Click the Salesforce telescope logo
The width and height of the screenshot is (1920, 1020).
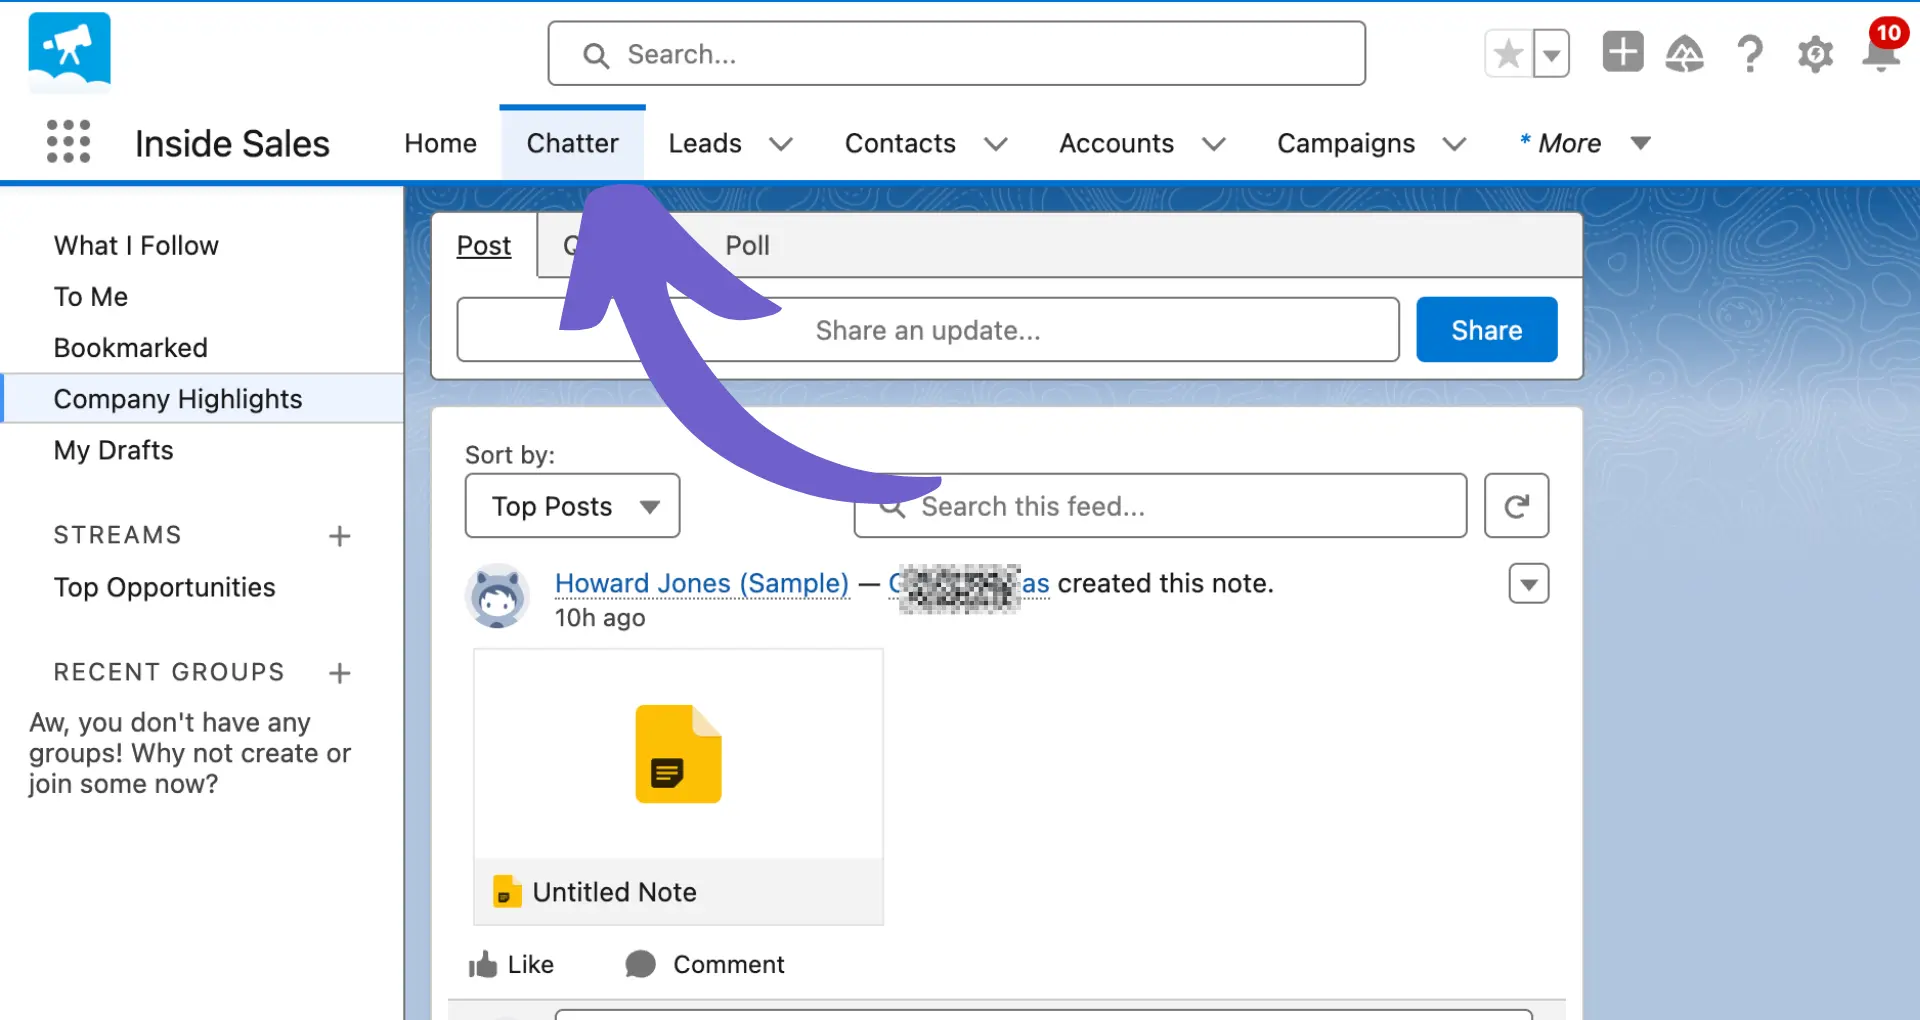coord(69,51)
